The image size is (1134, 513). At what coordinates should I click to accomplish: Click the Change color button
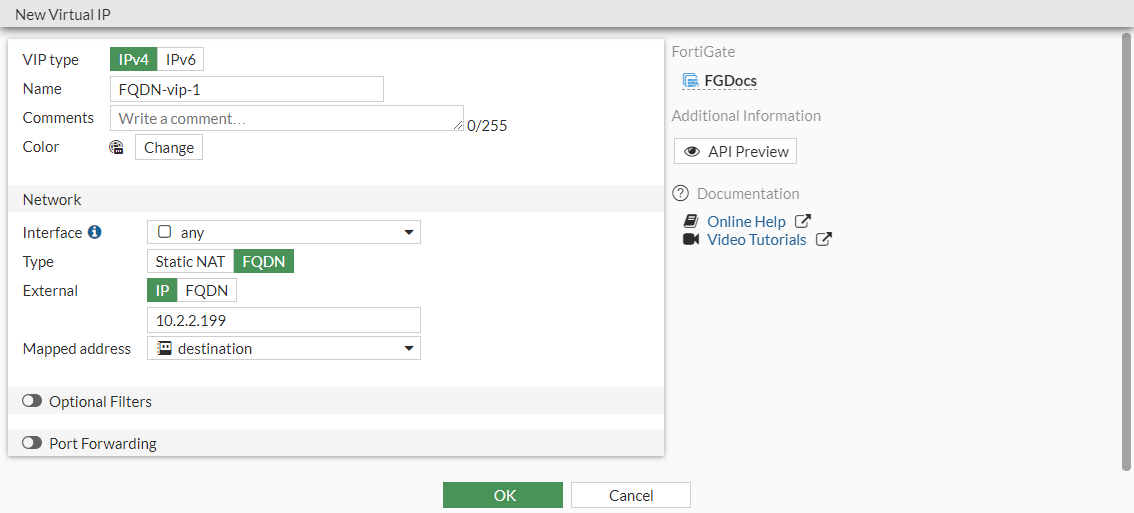pyautogui.click(x=169, y=148)
